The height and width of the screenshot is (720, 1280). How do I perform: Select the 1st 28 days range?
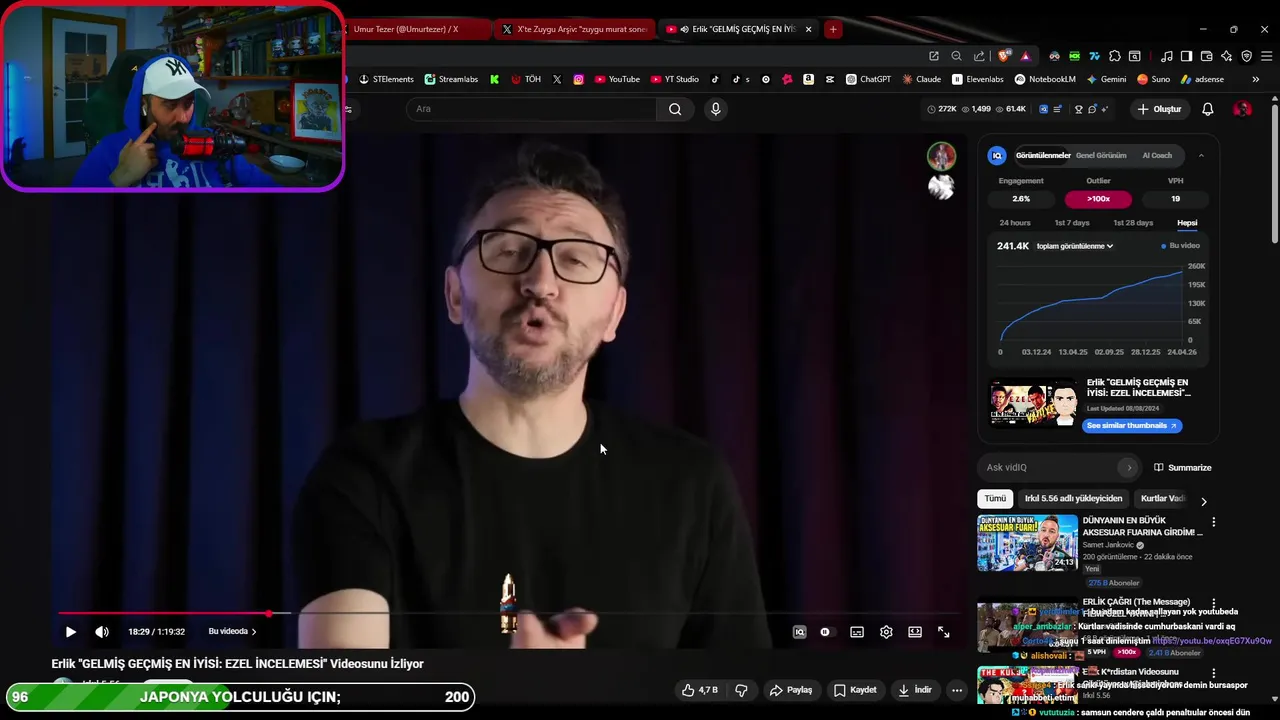[x=1133, y=223]
